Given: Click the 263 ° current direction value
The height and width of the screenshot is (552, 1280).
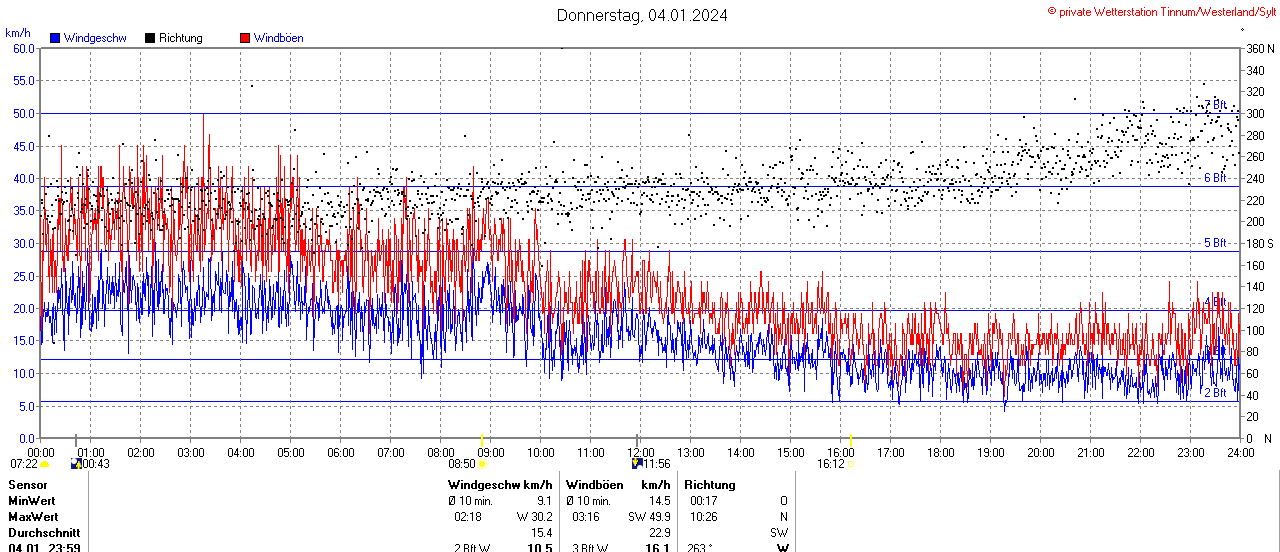Looking at the screenshot, I should 698,547.
